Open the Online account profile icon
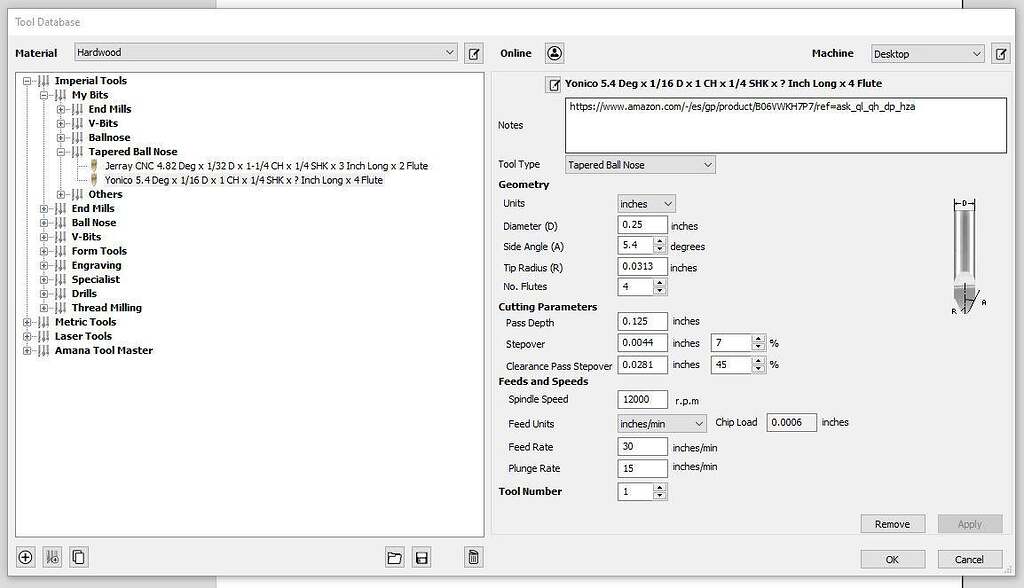 pos(555,53)
